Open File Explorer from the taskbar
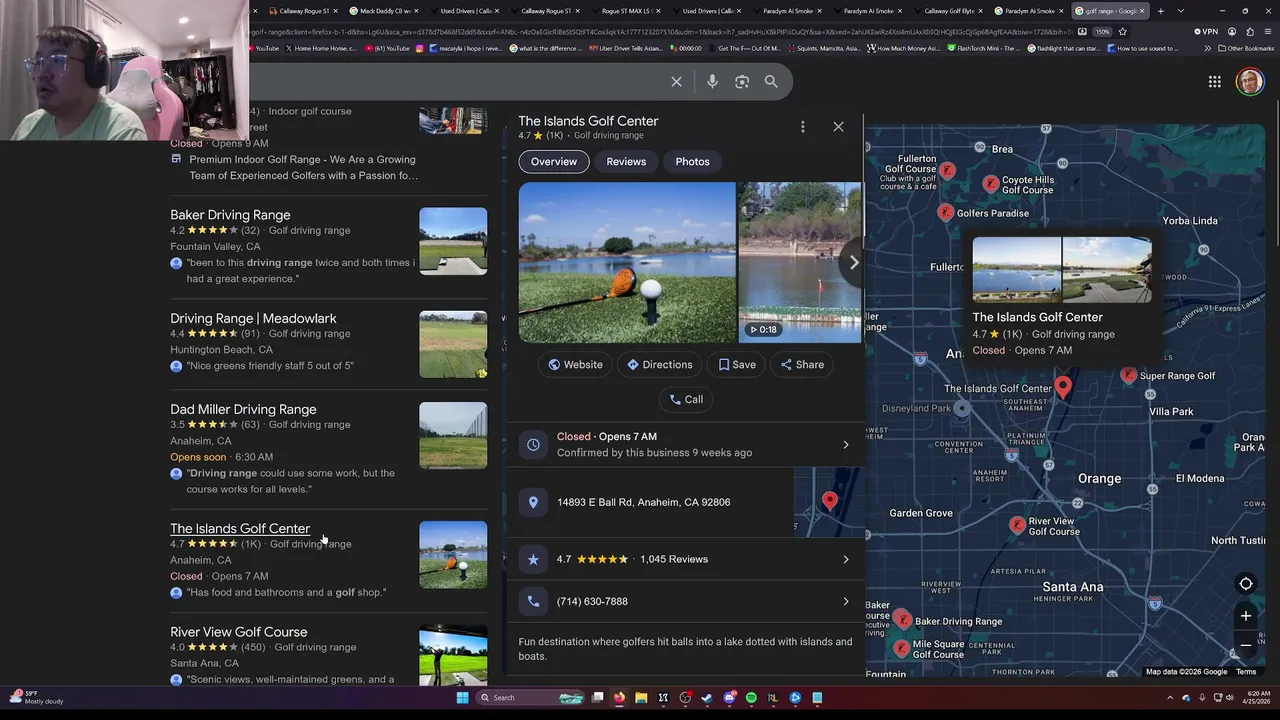The width and height of the screenshot is (1280, 720). (641, 698)
